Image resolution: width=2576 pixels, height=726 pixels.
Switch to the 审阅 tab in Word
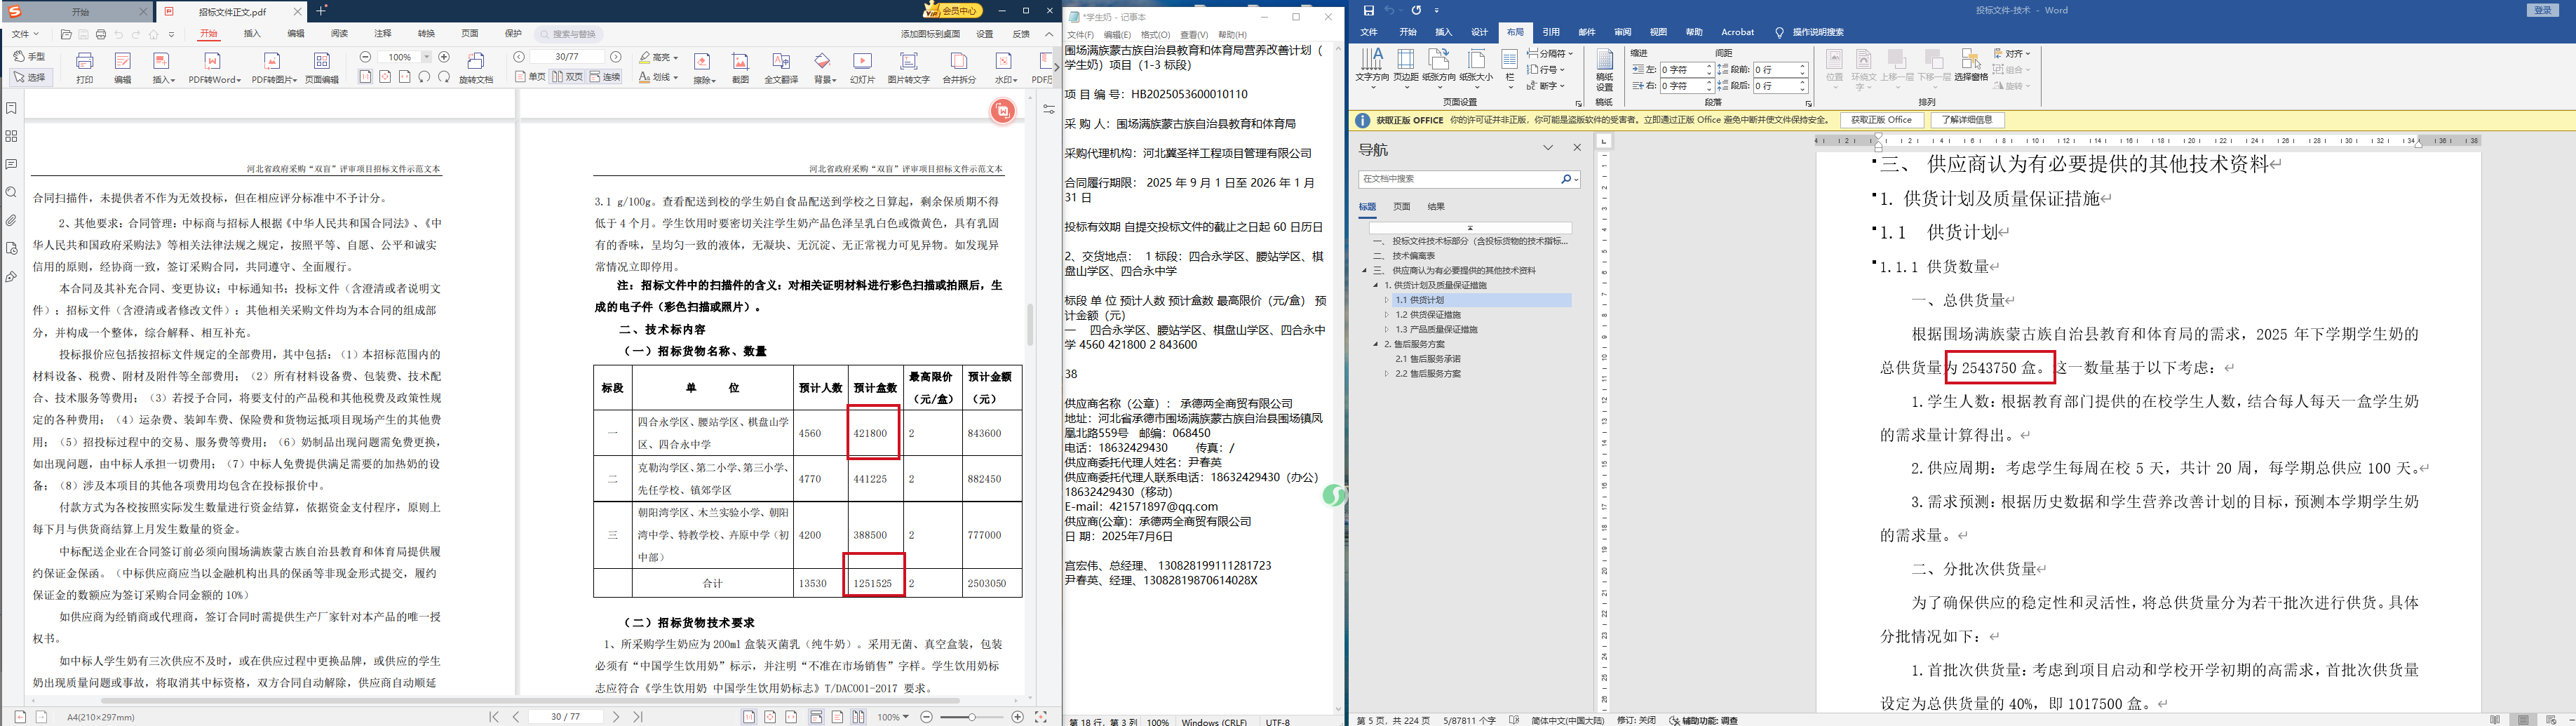pos(1623,32)
